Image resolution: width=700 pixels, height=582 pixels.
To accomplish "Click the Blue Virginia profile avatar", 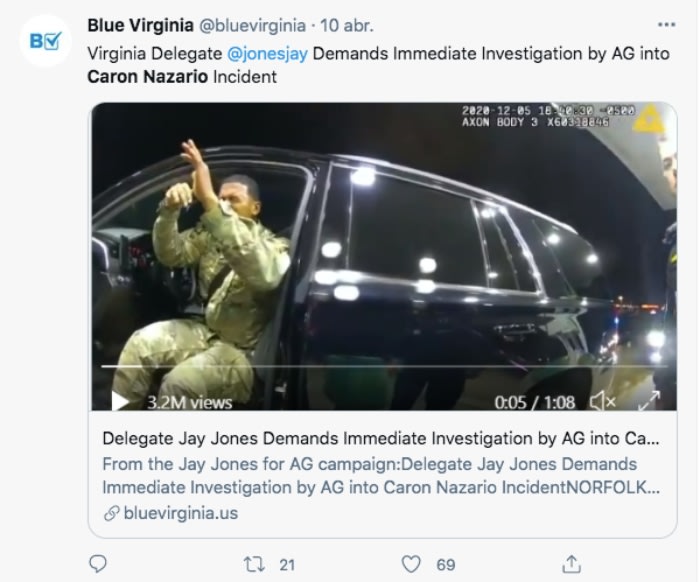I will (45, 41).
